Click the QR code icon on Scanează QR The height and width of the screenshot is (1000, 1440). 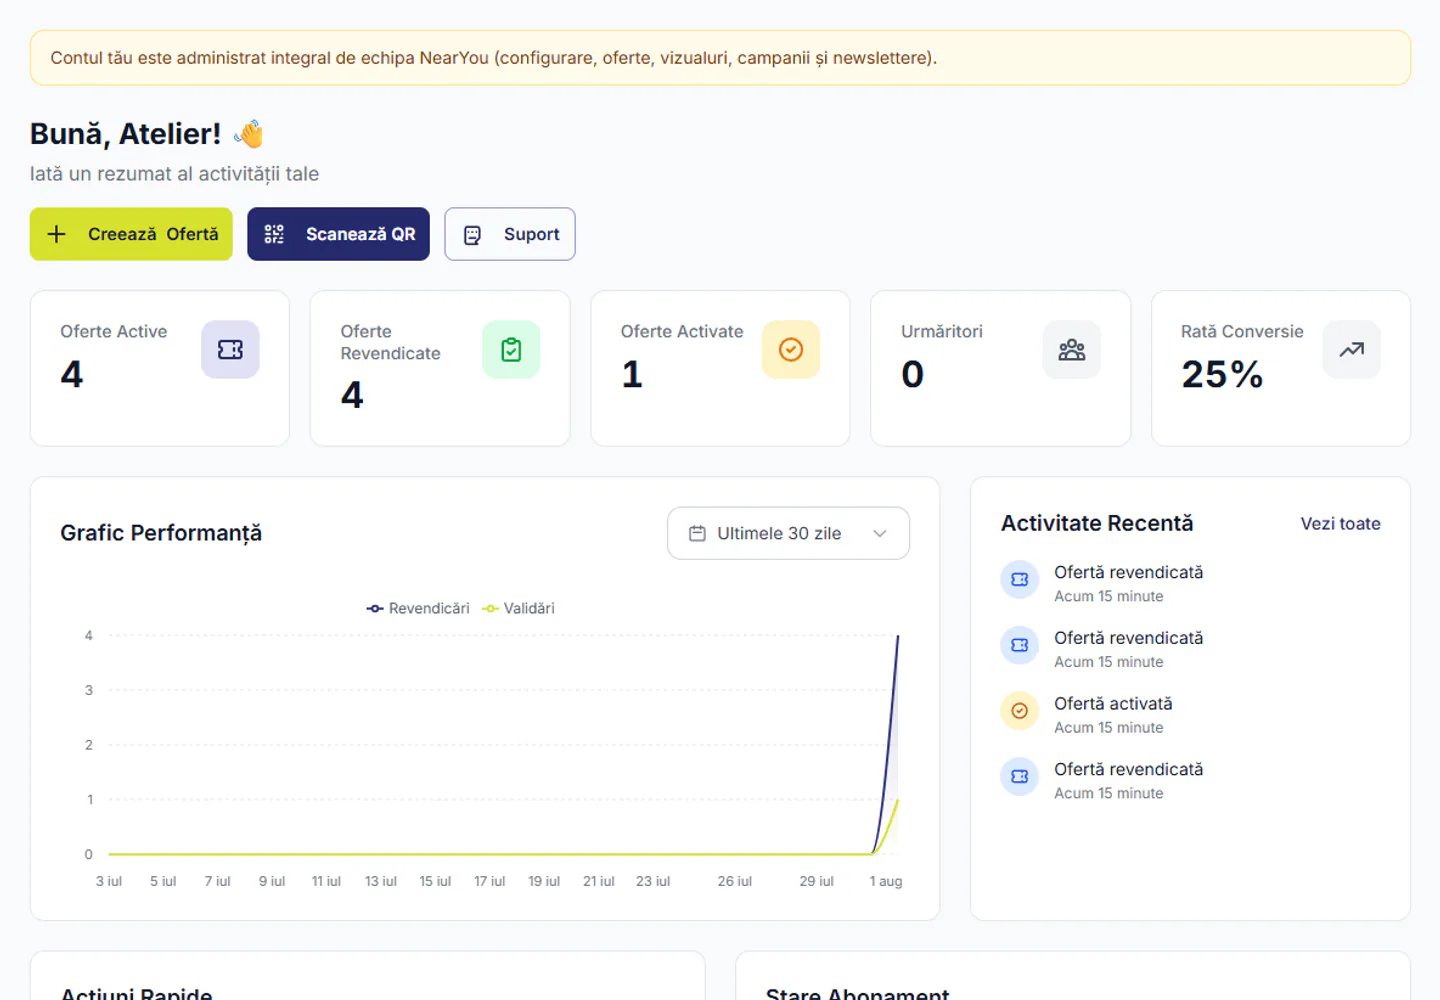pyautogui.click(x=274, y=234)
